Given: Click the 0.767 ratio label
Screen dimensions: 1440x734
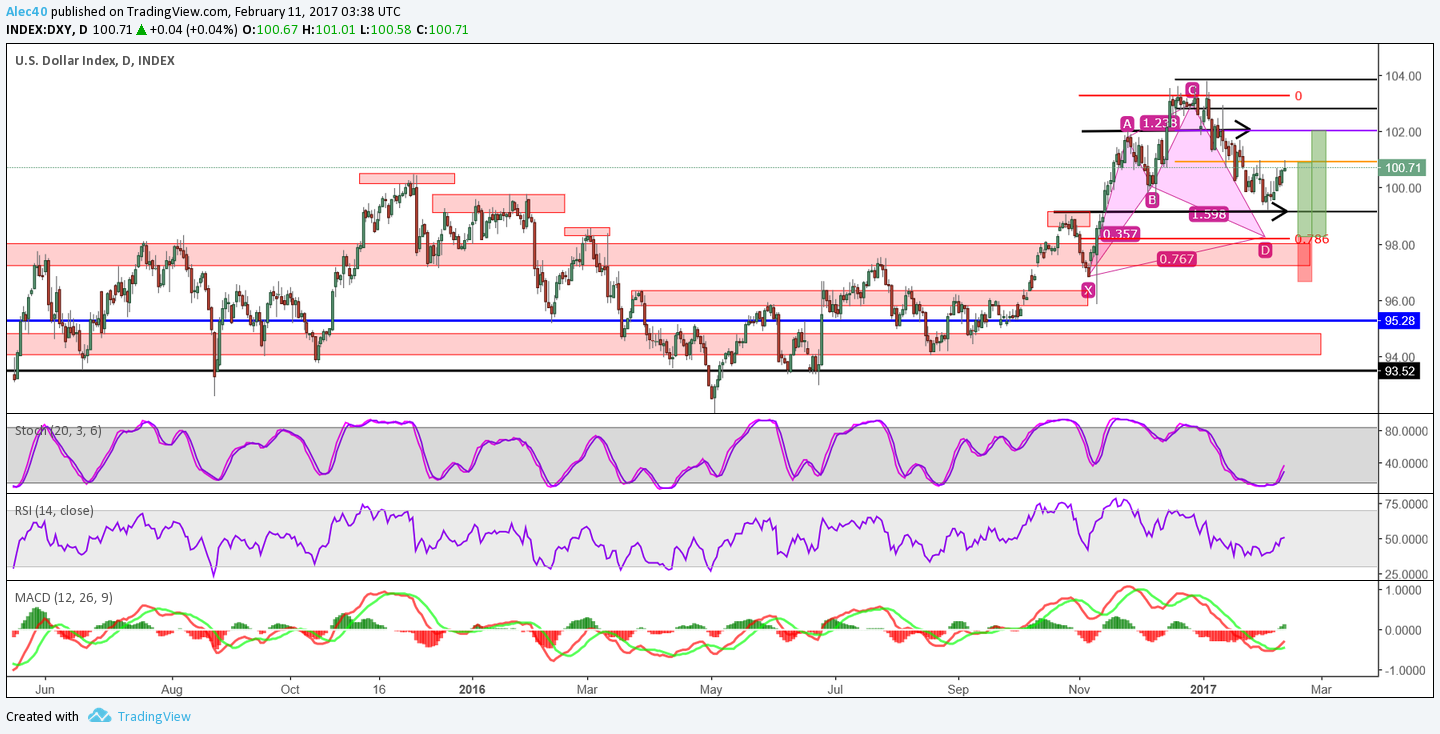Looking at the screenshot, I should [1175, 259].
